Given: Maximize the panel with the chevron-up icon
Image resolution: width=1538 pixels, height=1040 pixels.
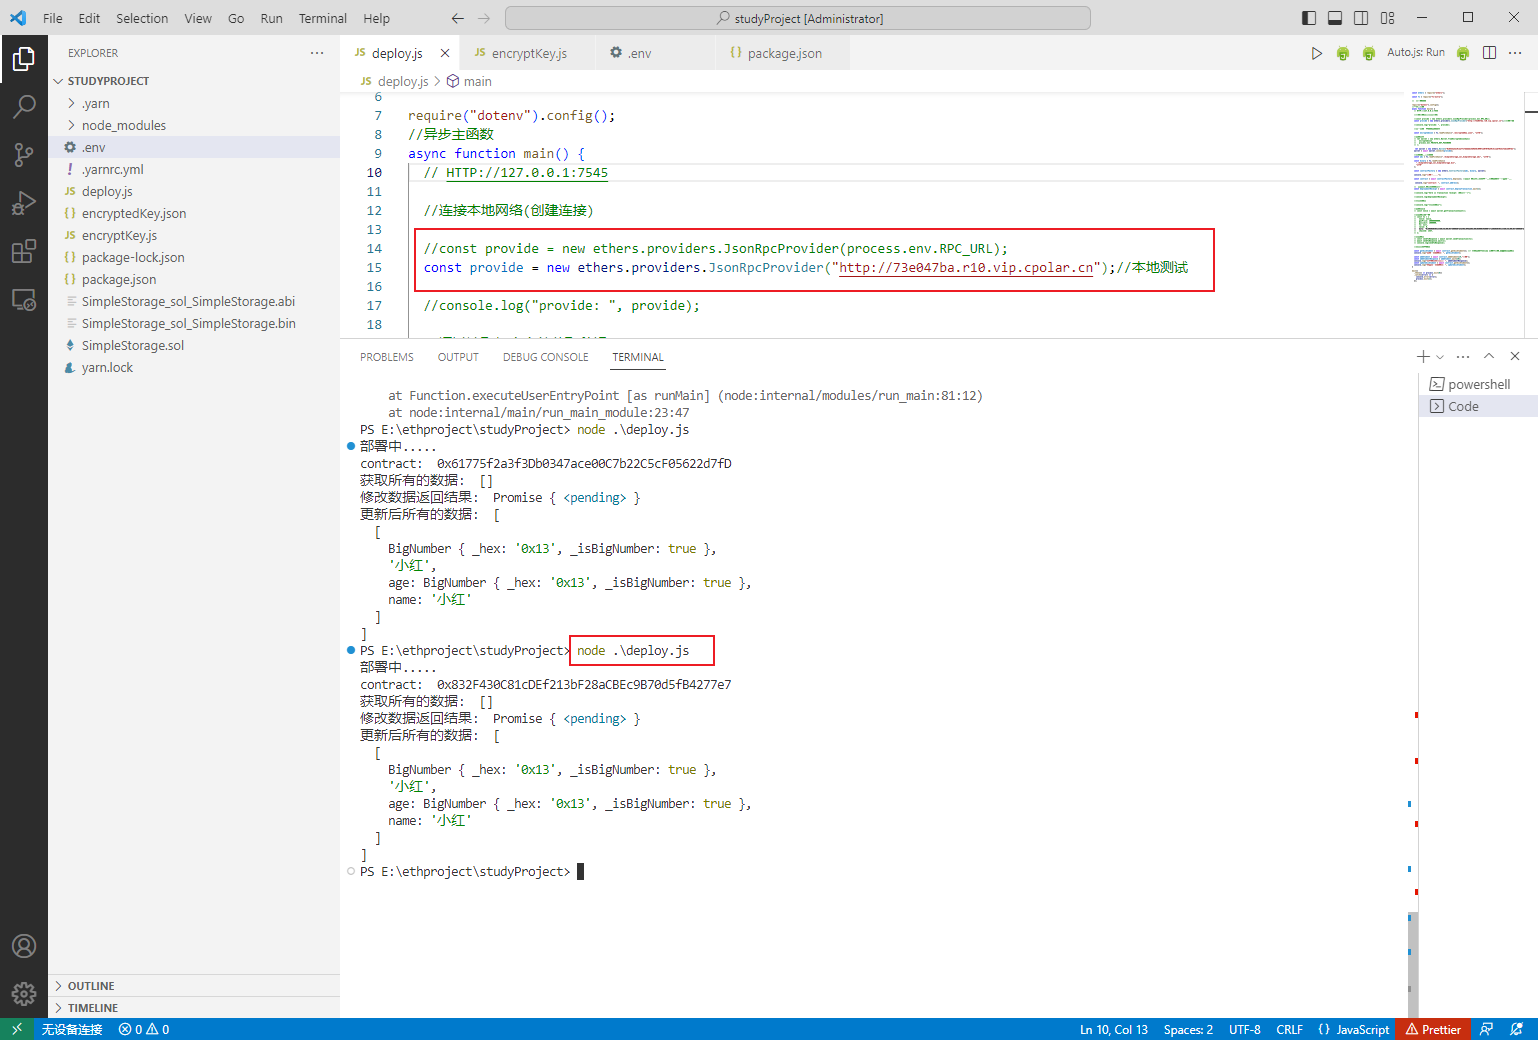Looking at the screenshot, I should click(x=1489, y=357).
